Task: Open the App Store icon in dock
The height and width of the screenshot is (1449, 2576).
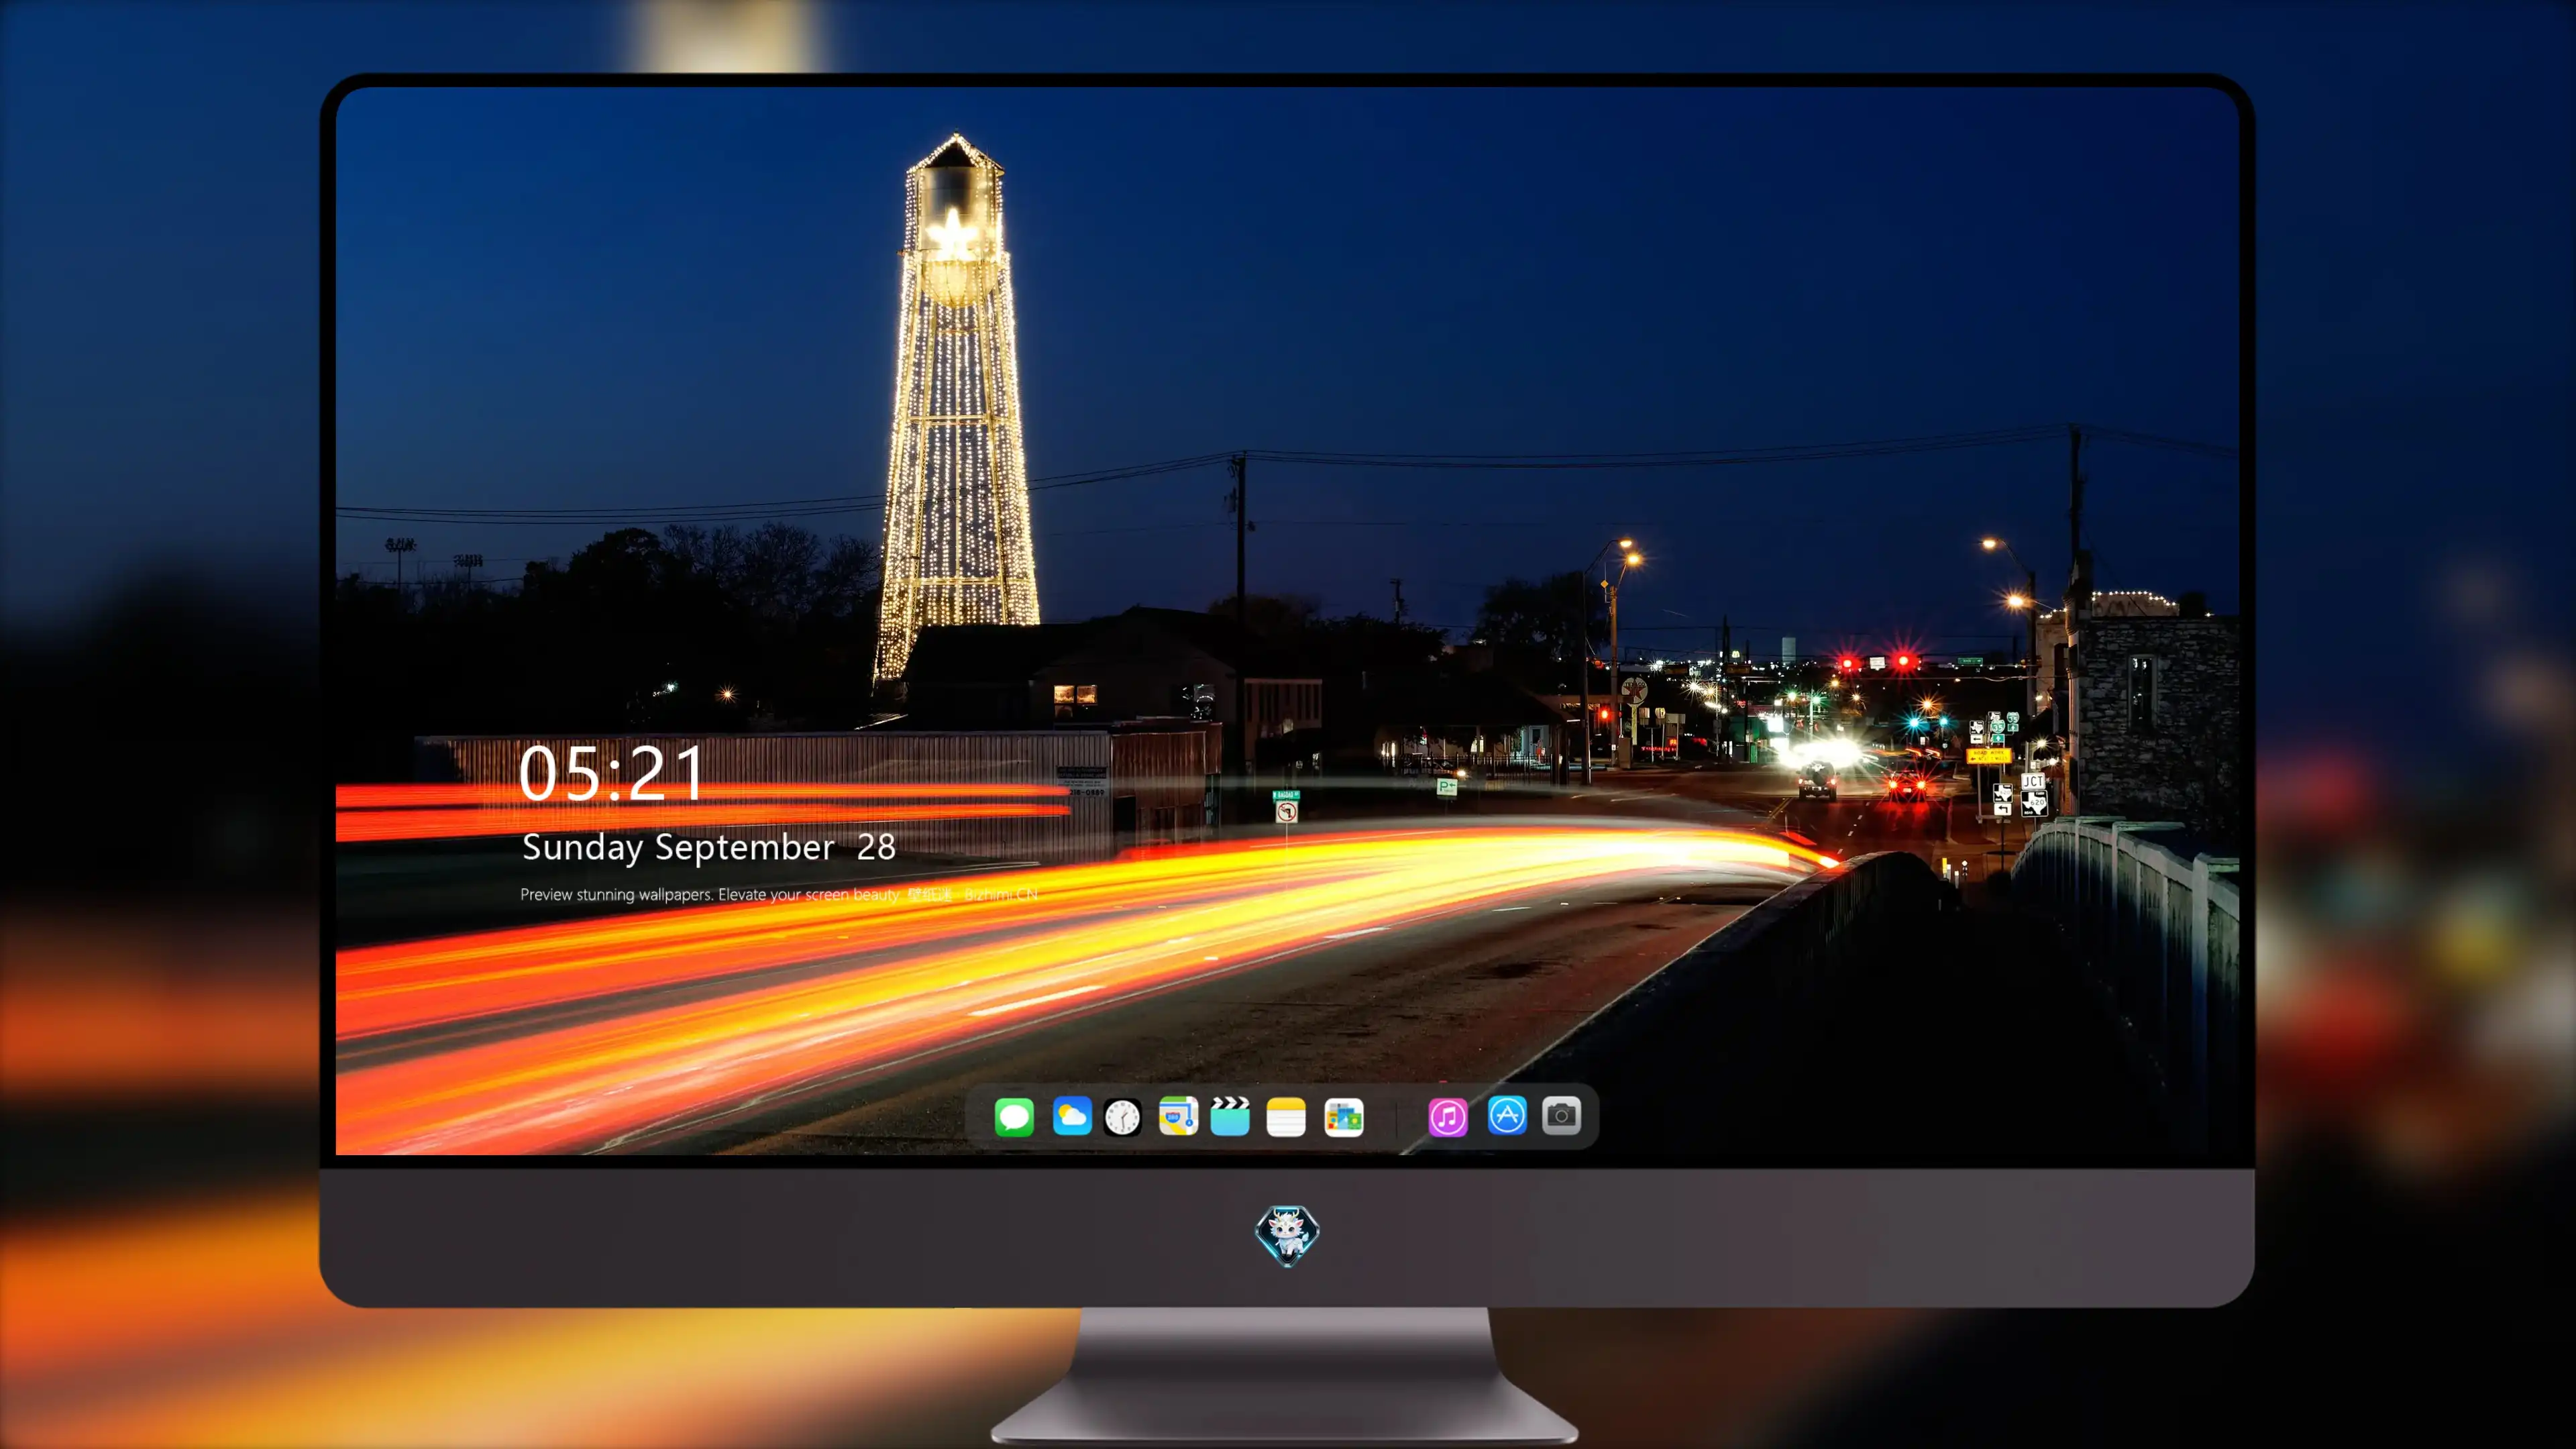Action: (1507, 1115)
